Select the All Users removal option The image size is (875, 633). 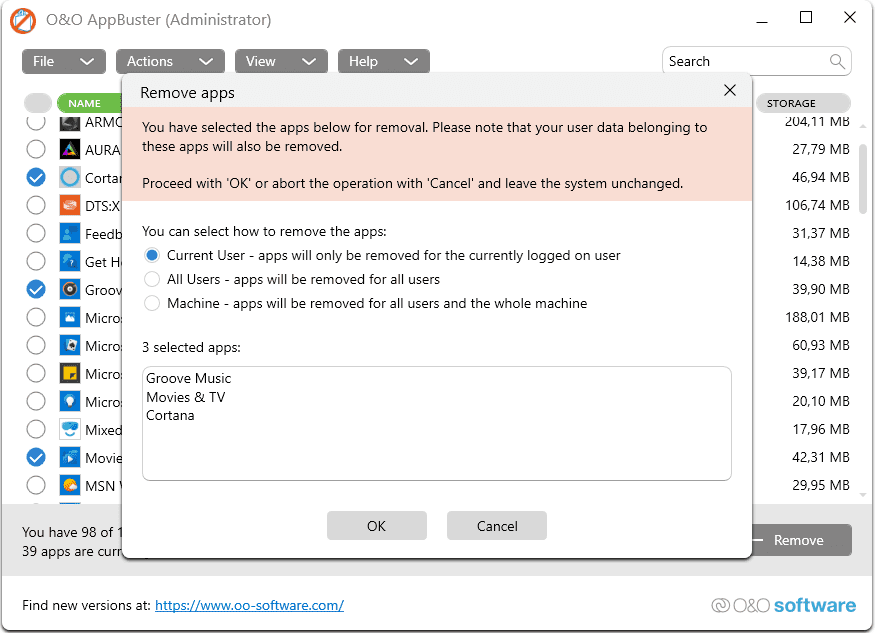pos(153,279)
